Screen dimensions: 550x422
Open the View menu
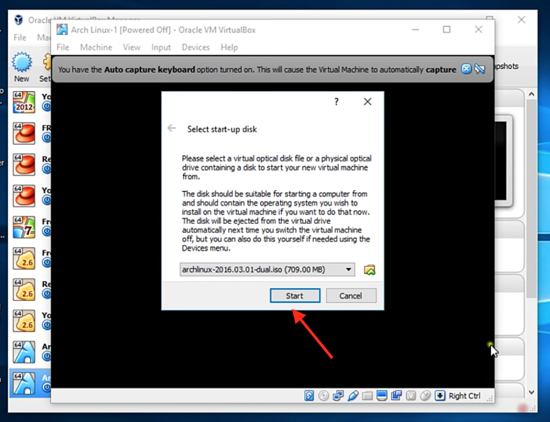click(x=132, y=47)
